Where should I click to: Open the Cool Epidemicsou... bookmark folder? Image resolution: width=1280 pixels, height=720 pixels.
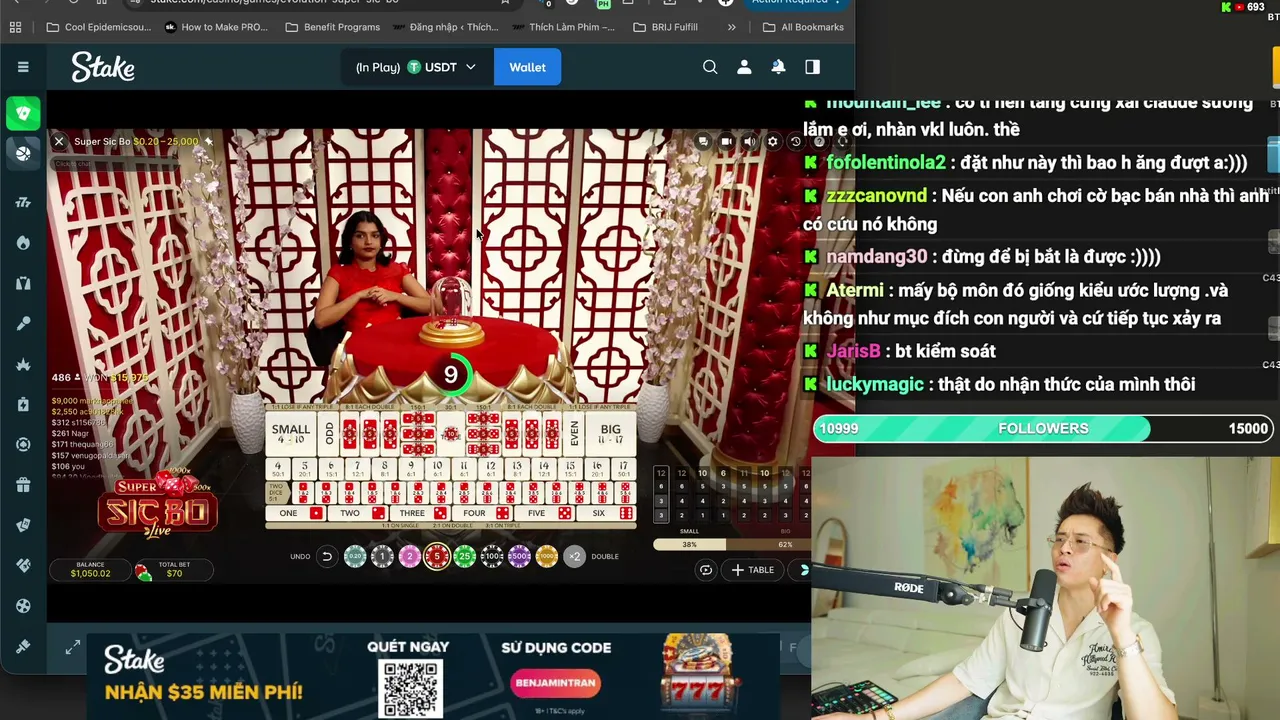98,27
